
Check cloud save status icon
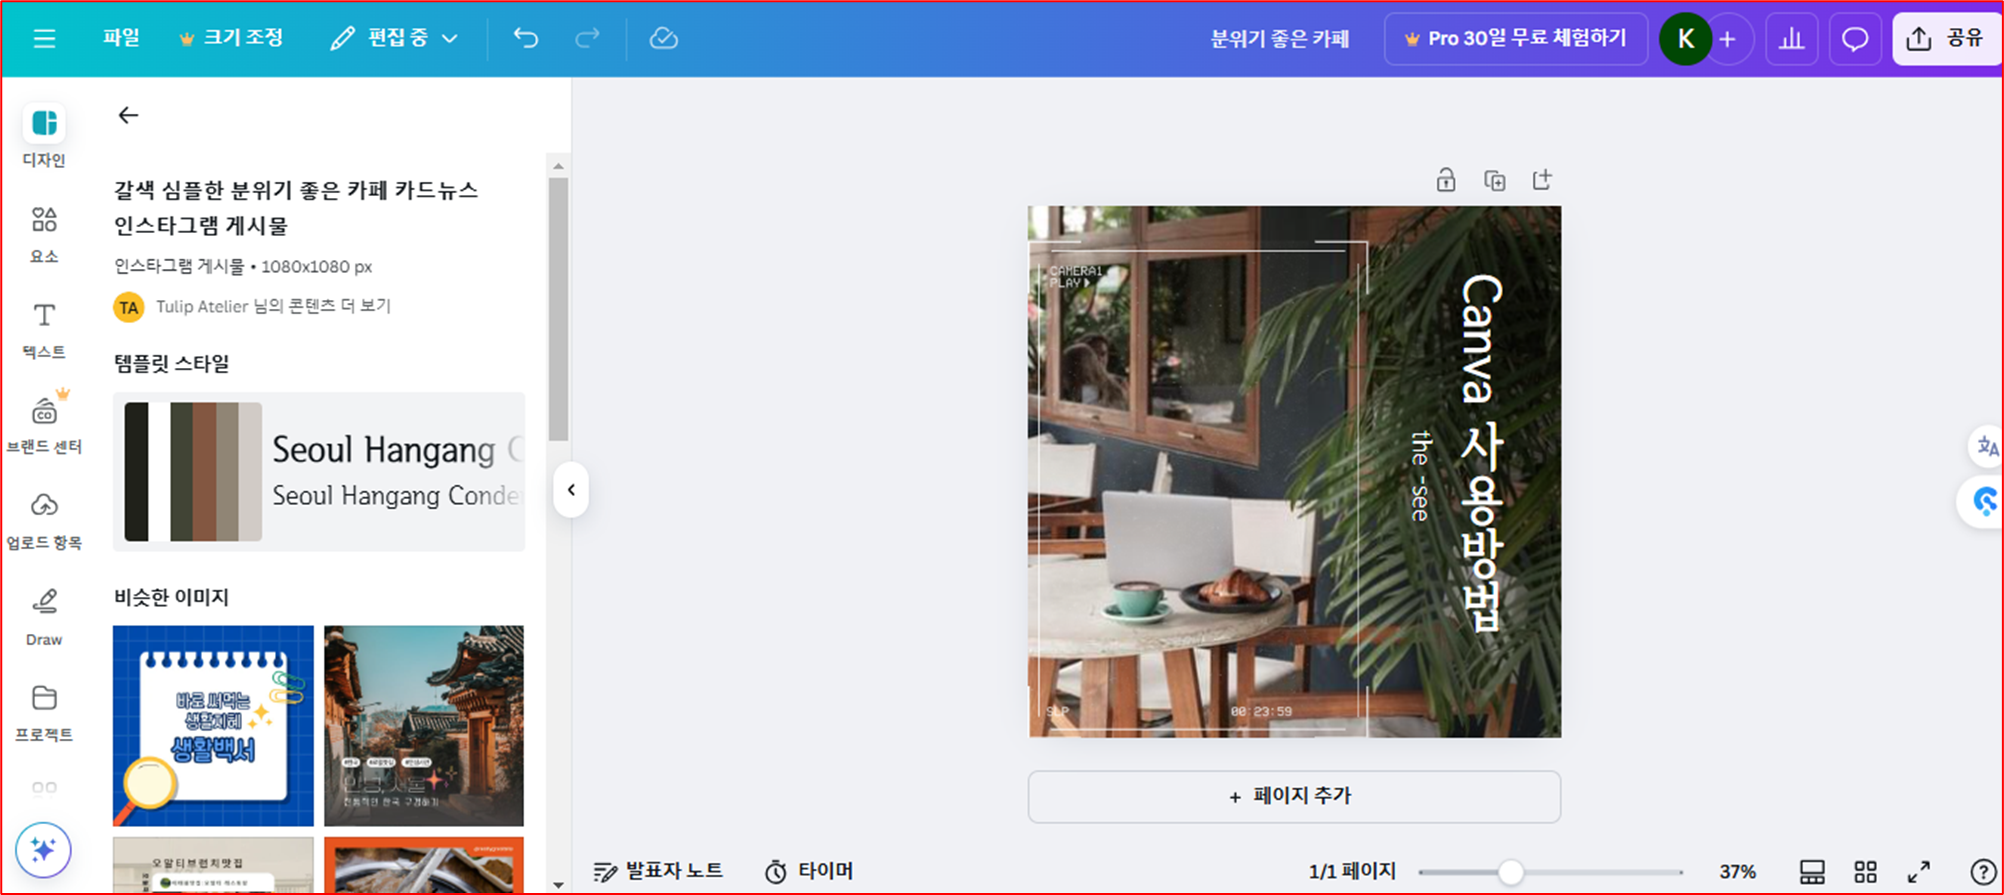(663, 38)
